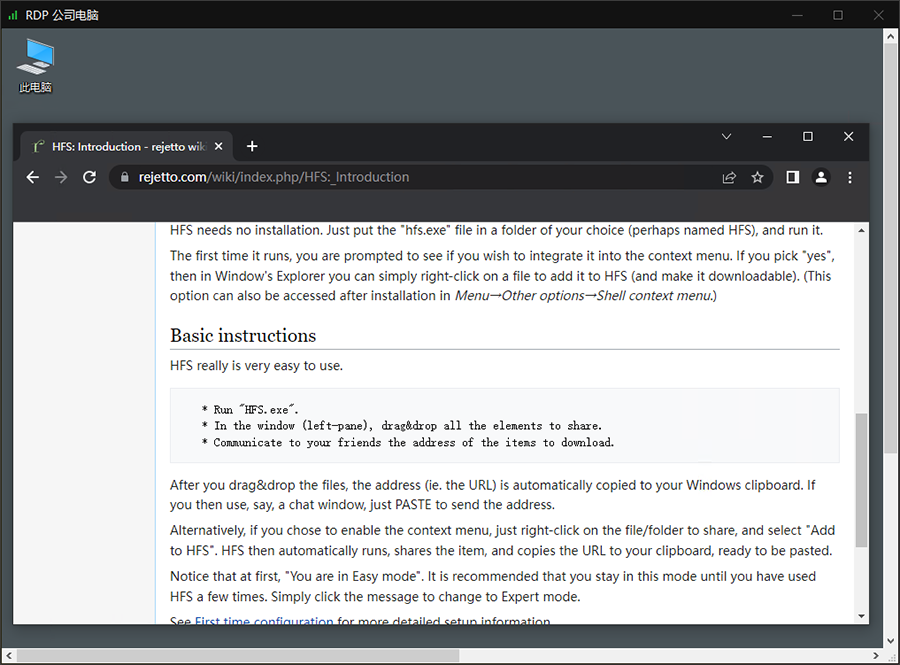
Task: Maximize the Chrome browser window
Action: pyautogui.click(x=808, y=137)
